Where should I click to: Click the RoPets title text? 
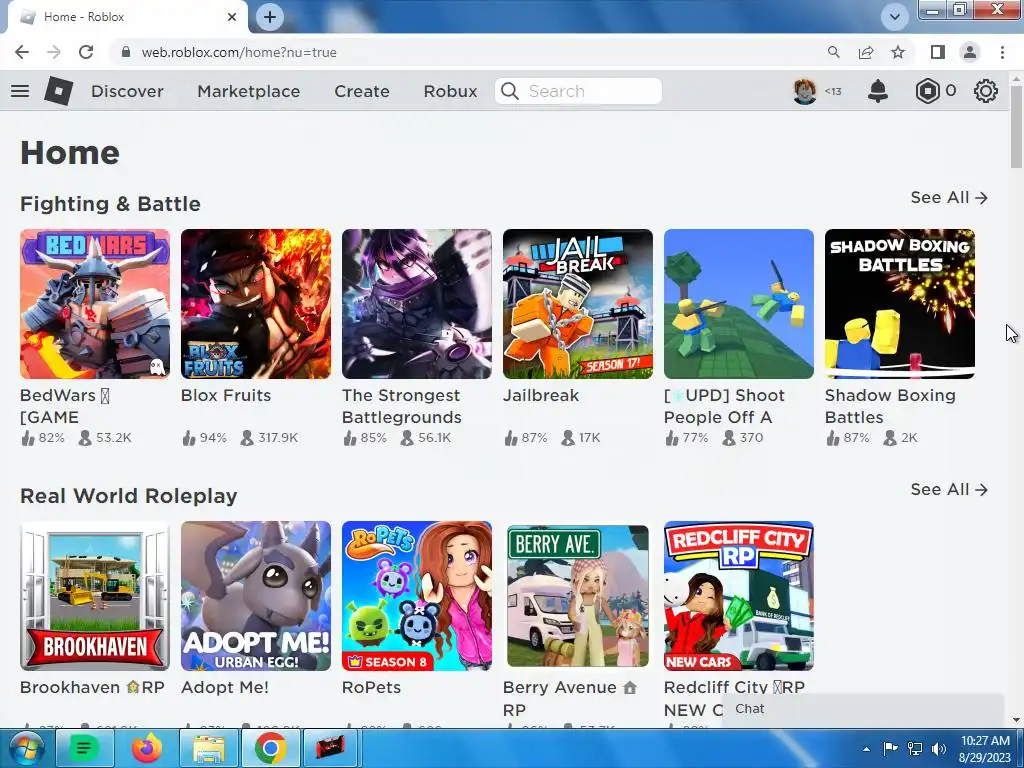pos(371,687)
